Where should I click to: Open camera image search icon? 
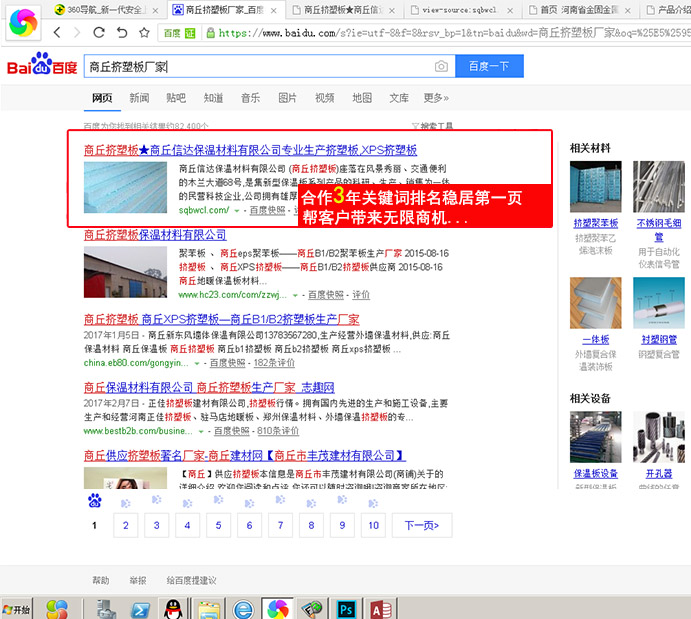tap(441, 66)
